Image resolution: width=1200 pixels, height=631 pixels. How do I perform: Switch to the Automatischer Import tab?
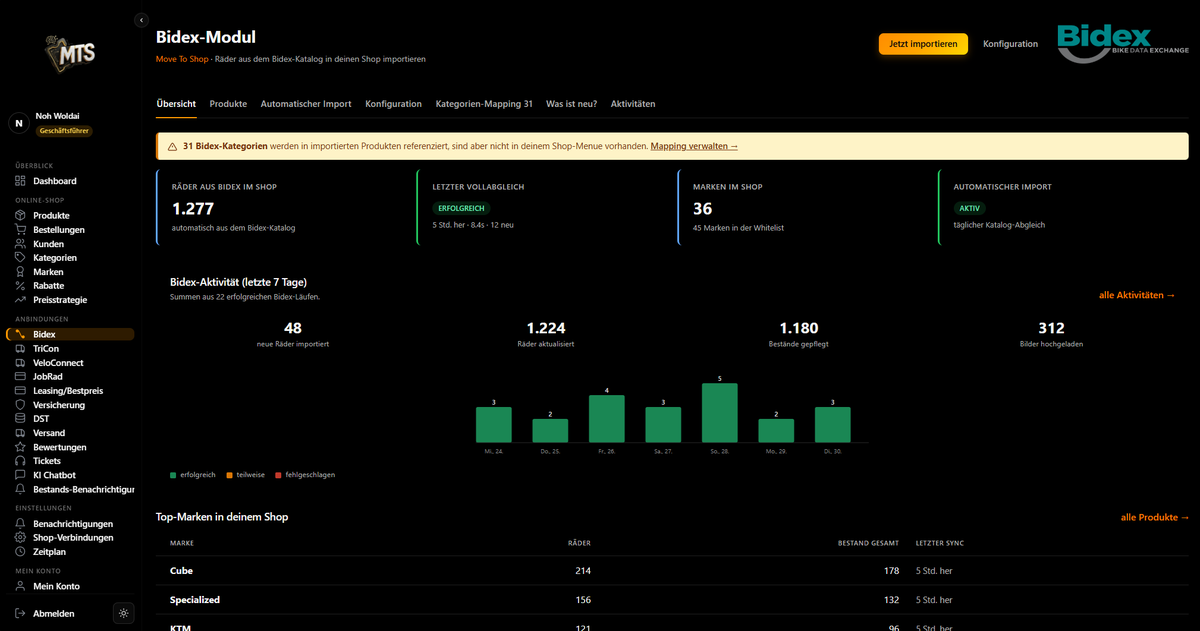306,104
